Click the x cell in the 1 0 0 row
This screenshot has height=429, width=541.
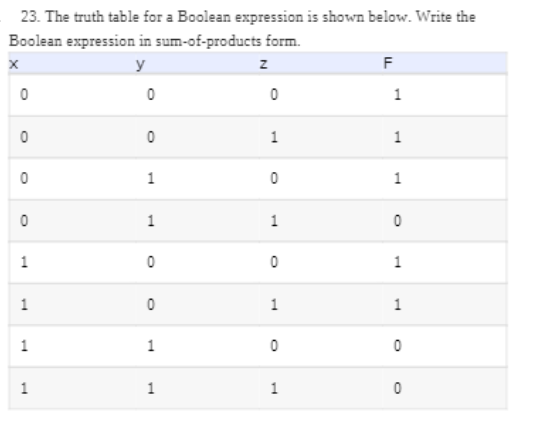pyautogui.click(x=24, y=262)
